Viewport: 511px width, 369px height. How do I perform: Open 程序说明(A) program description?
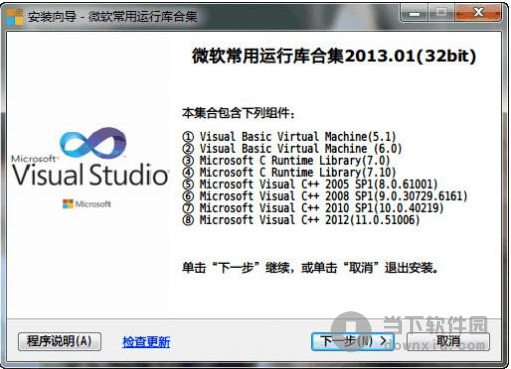[x=60, y=341]
